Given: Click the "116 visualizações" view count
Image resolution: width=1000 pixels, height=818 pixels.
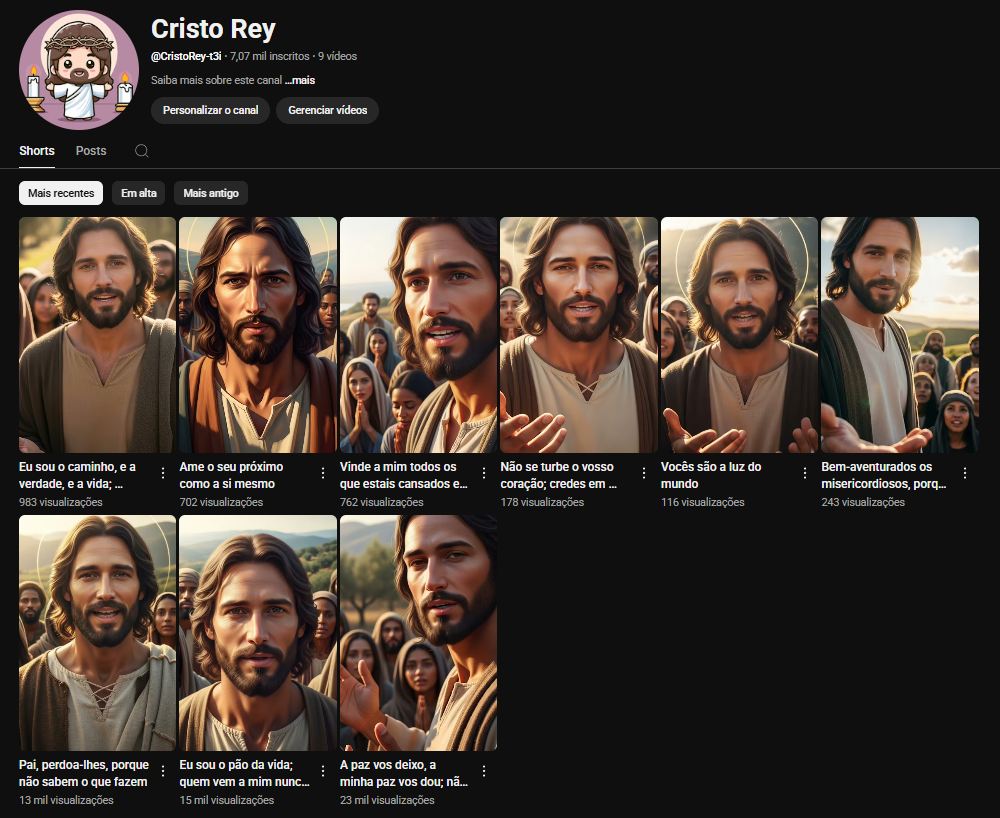Looking at the screenshot, I should [x=702, y=502].
